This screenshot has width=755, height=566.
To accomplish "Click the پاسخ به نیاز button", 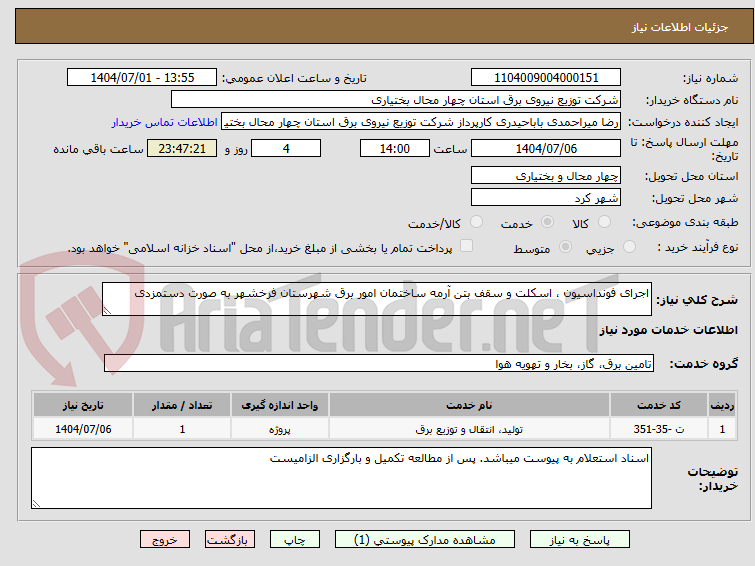I will coord(580,540).
